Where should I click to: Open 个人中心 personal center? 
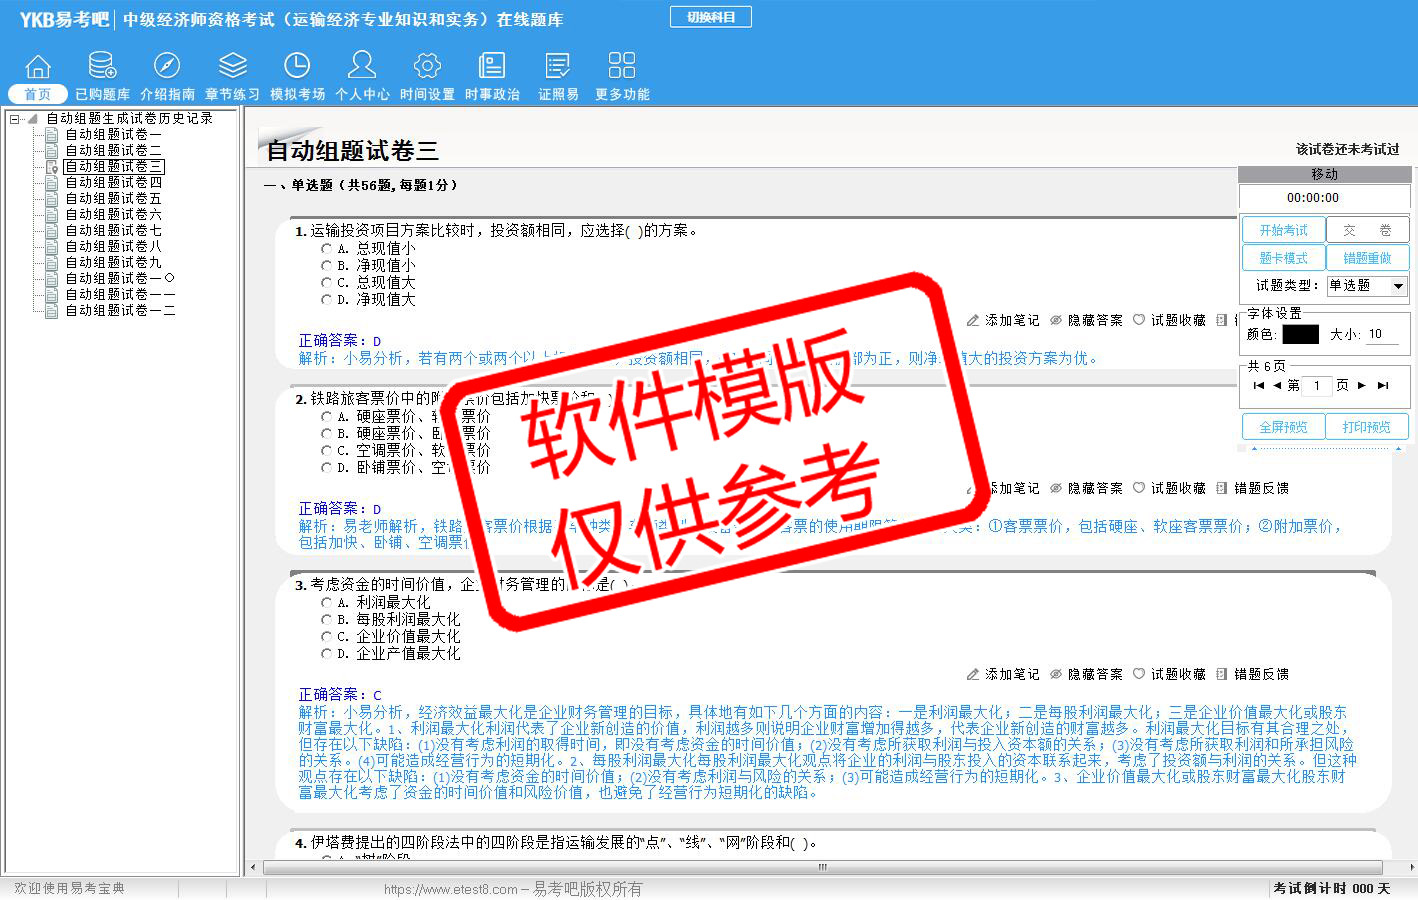[x=362, y=67]
